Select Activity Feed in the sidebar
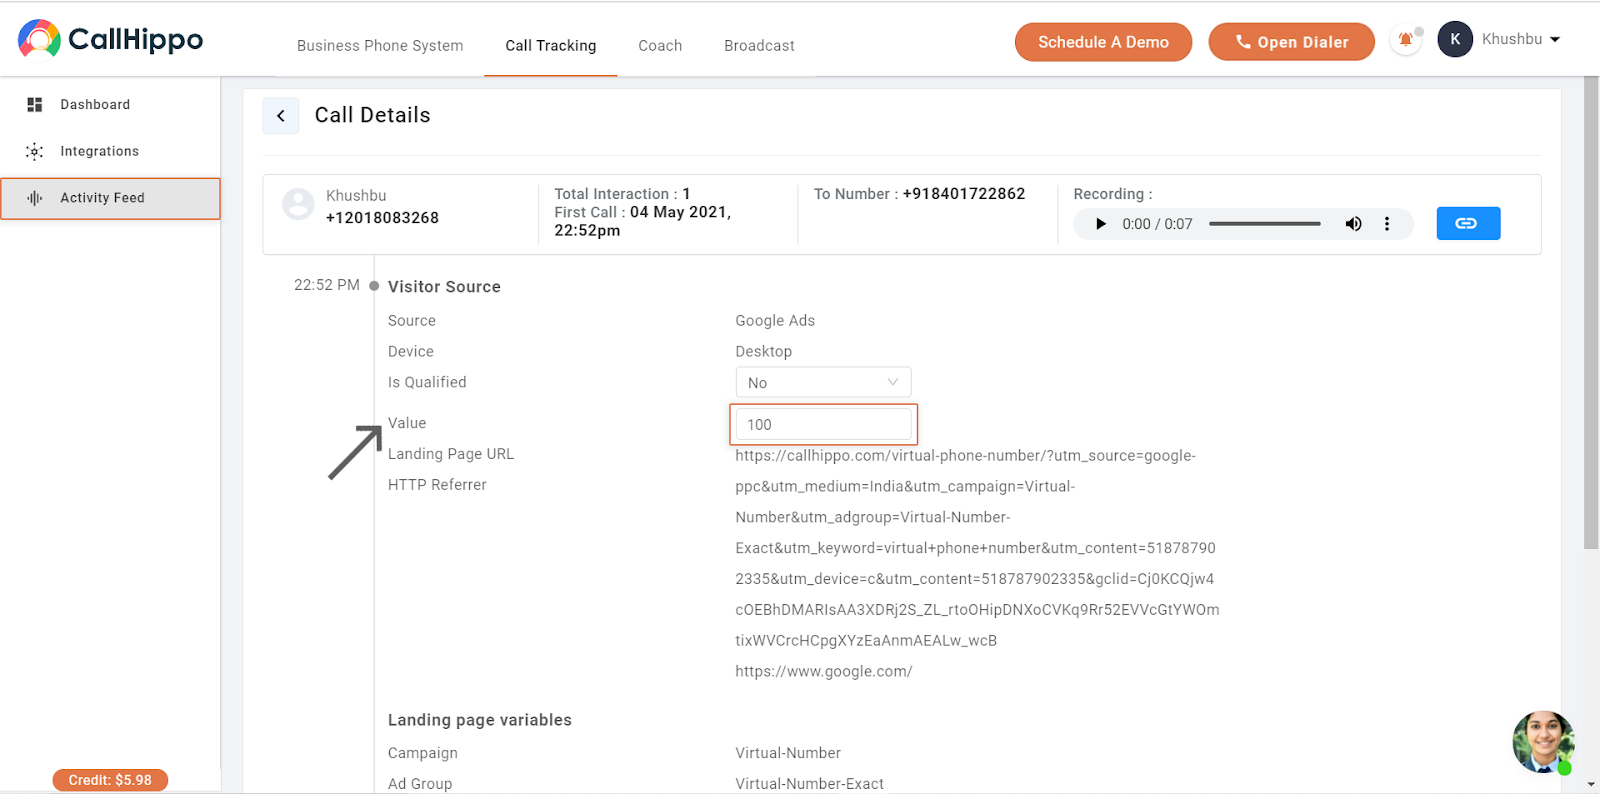1600x794 pixels. [x=110, y=198]
